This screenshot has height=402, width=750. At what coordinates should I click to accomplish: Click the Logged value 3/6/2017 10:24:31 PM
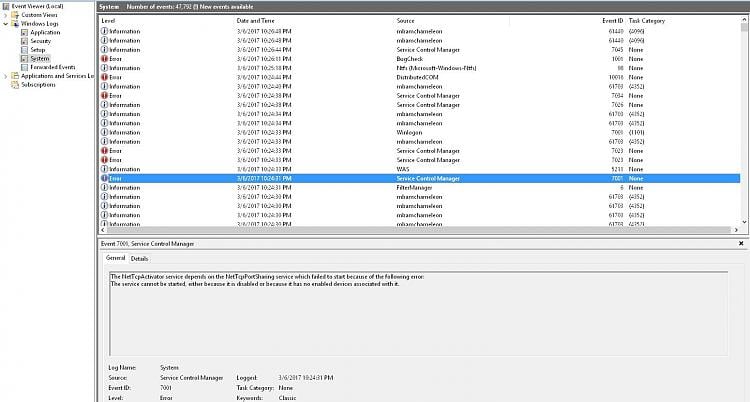[306, 378]
